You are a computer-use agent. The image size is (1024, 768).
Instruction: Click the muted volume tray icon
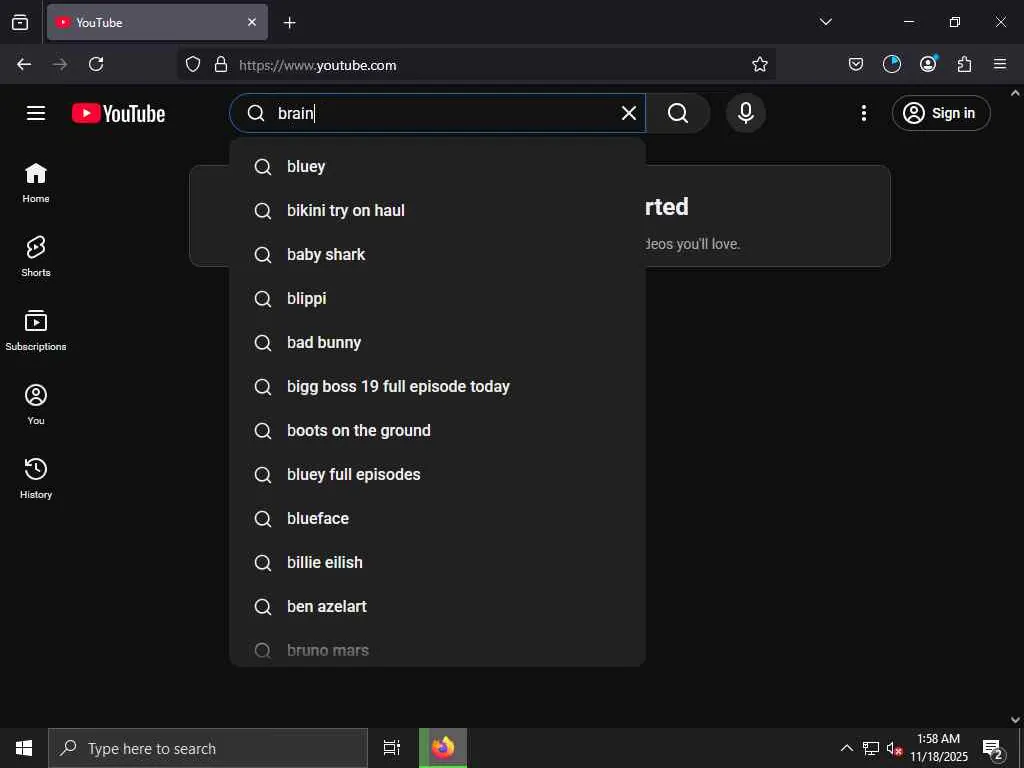(894, 748)
